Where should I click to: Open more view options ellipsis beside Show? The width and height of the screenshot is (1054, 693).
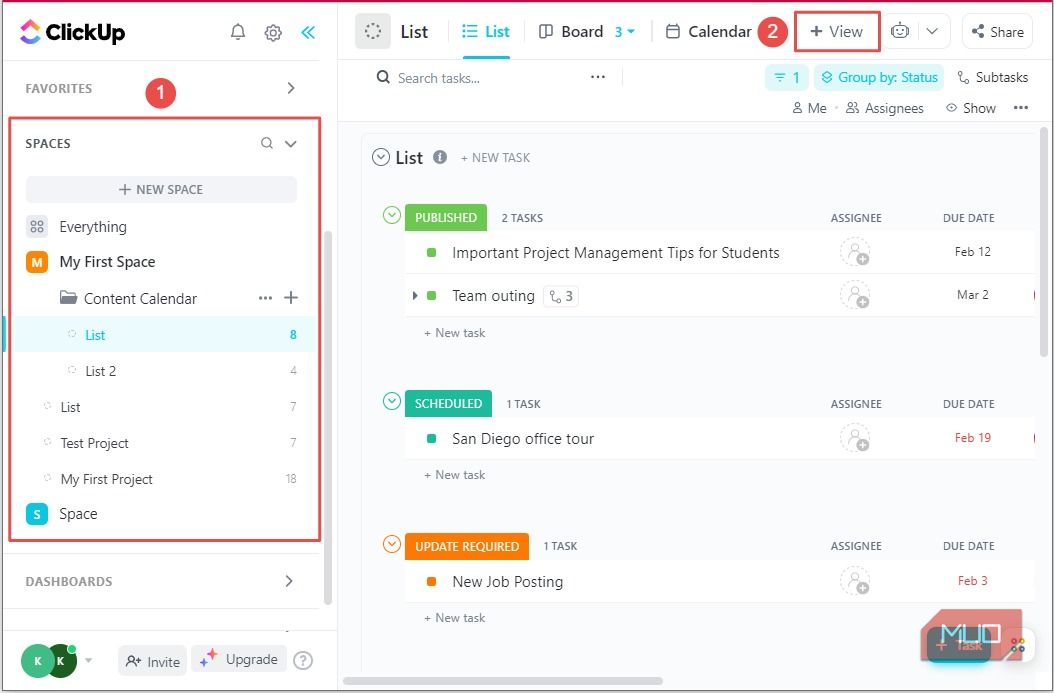click(1020, 108)
